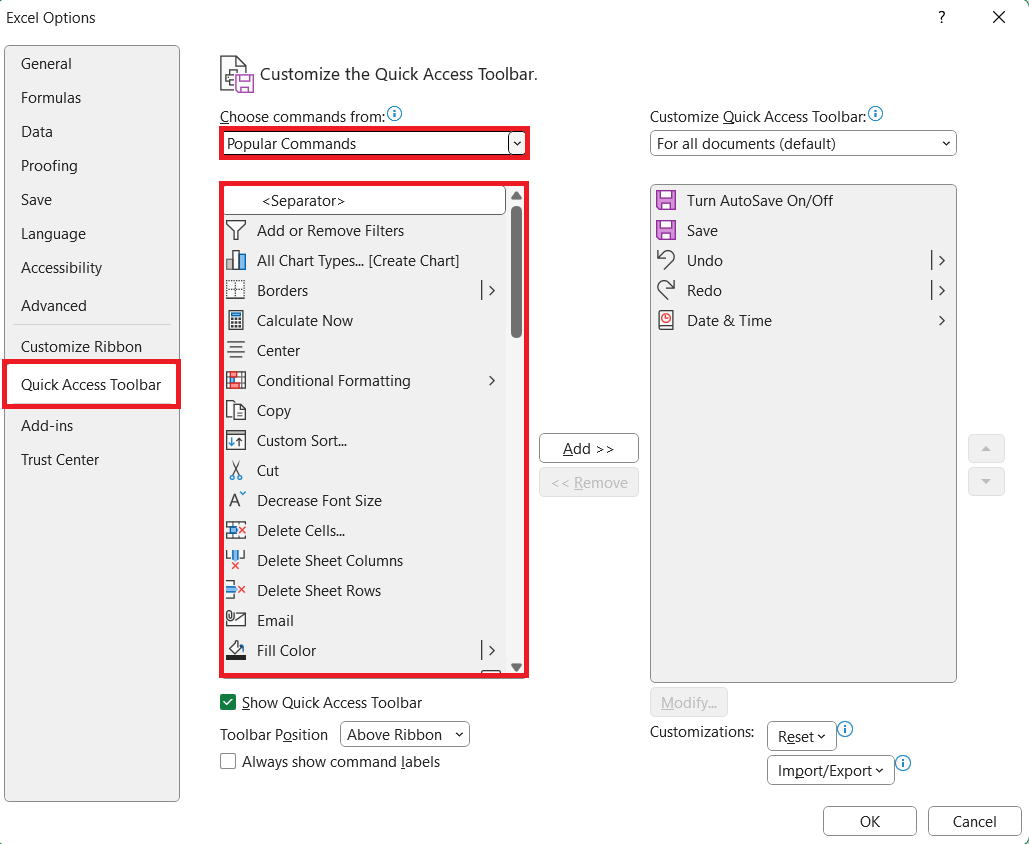Select the Add or Remove Filters funnel icon
The height and width of the screenshot is (844, 1029).
click(x=236, y=230)
